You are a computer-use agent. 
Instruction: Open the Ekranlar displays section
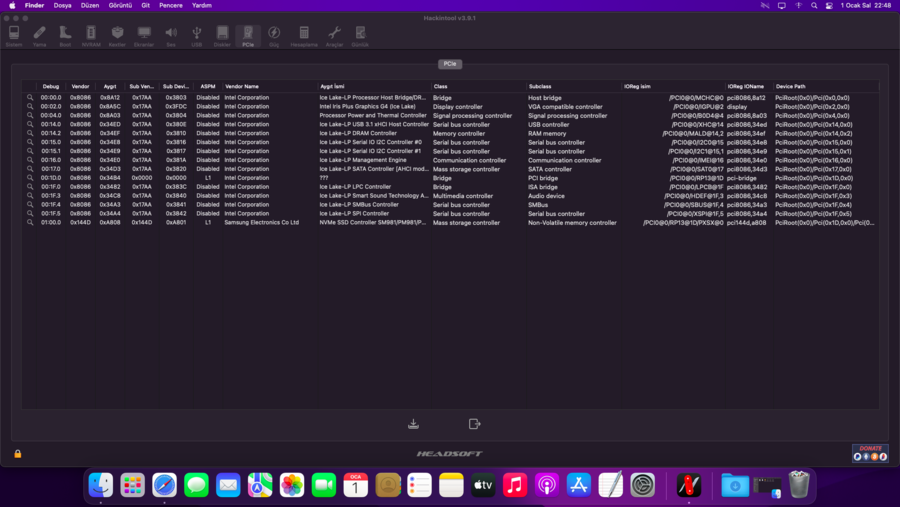click(144, 36)
